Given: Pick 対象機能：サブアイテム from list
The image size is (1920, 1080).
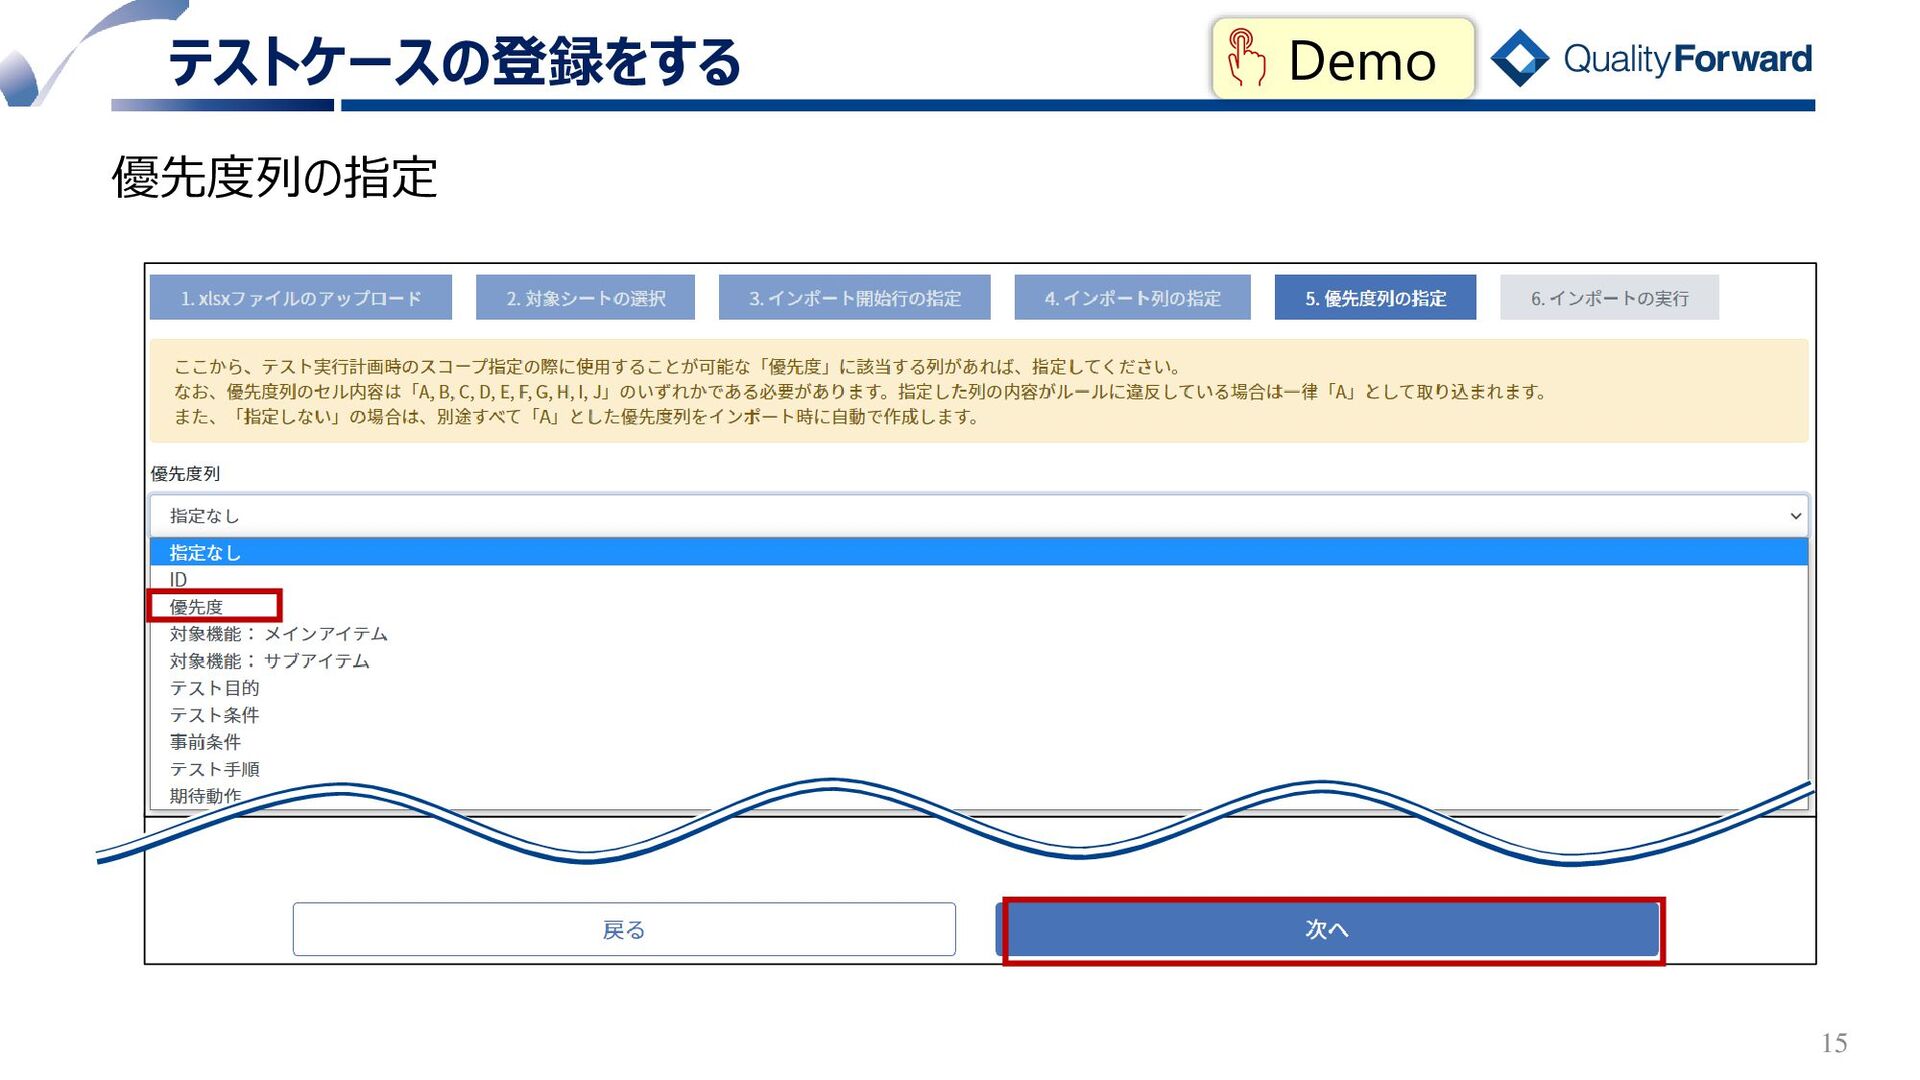Looking at the screenshot, I should tap(269, 661).
